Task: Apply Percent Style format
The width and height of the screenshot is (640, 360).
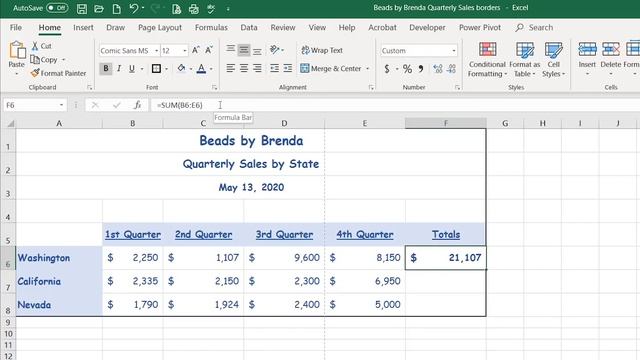Action: point(407,69)
